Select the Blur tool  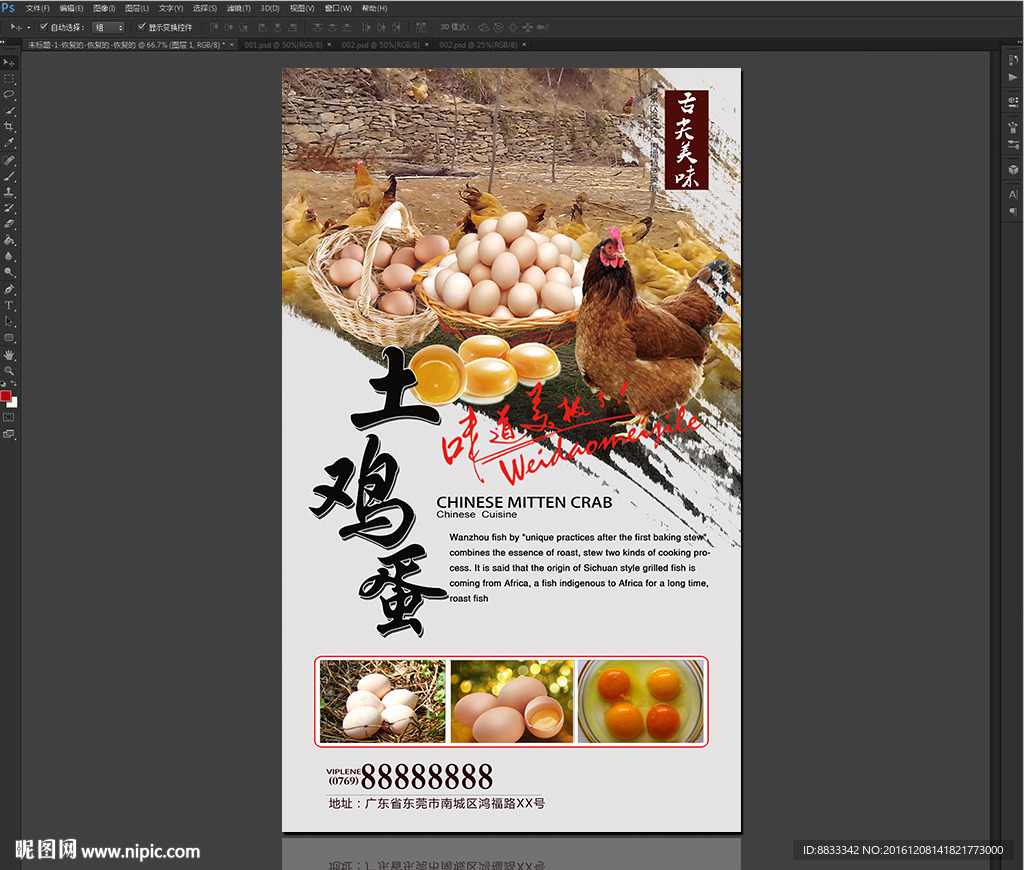tap(9, 256)
